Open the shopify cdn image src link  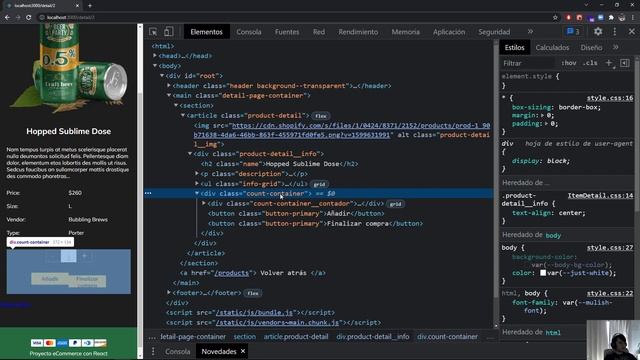(x=342, y=130)
